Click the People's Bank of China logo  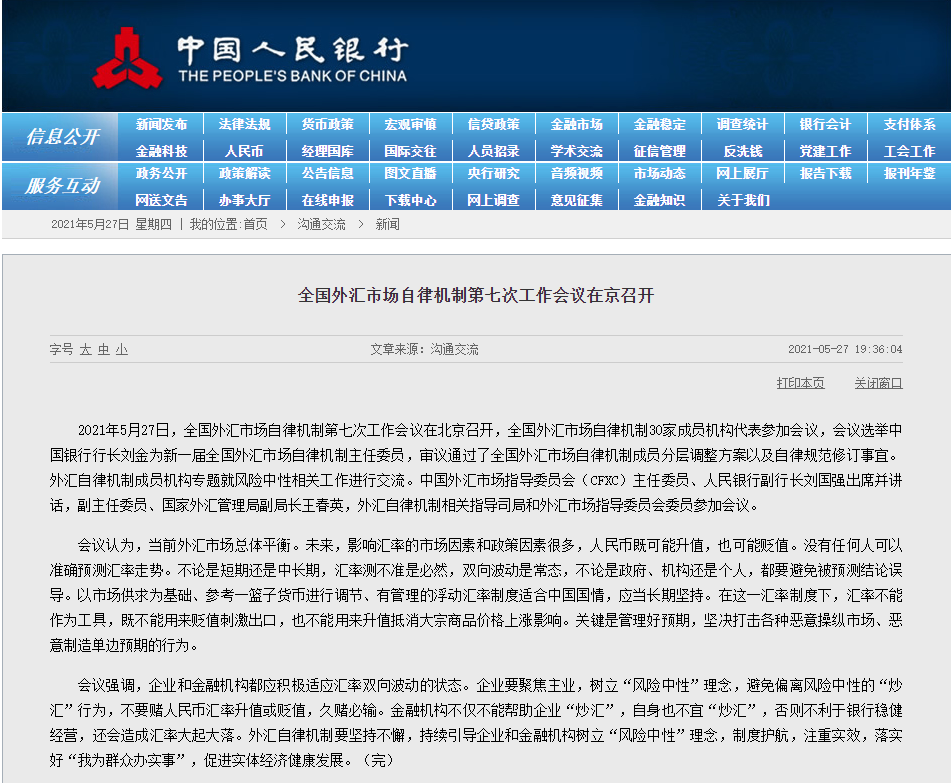coord(250,58)
